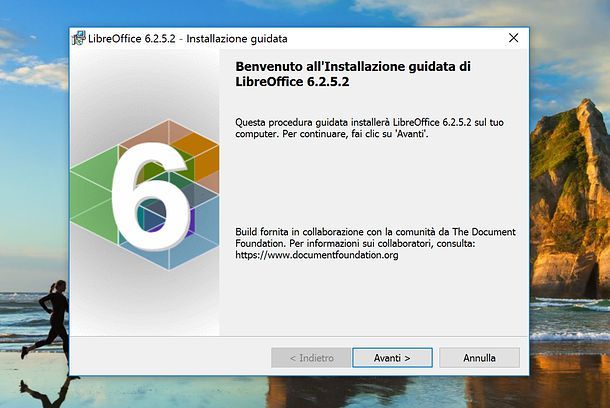The image size is (610, 408).
Task: Click the greyed-out < Indietro button
Action: click(311, 357)
